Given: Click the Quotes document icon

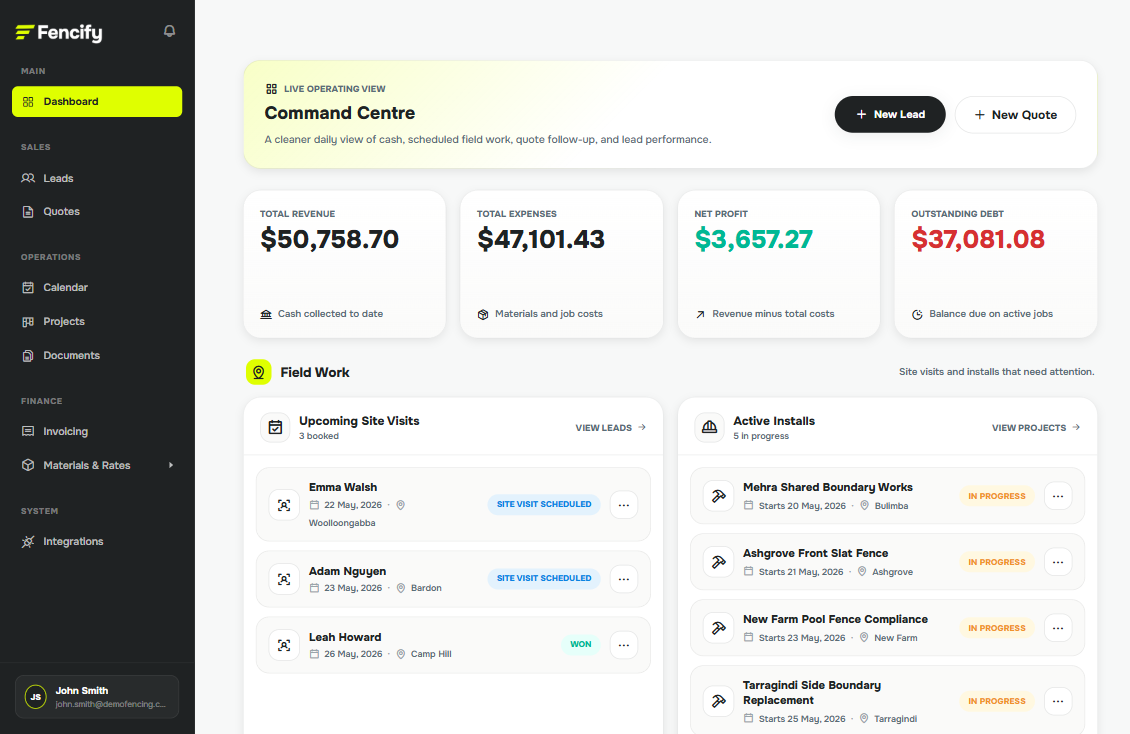Looking at the screenshot, I should coord(28,212).
